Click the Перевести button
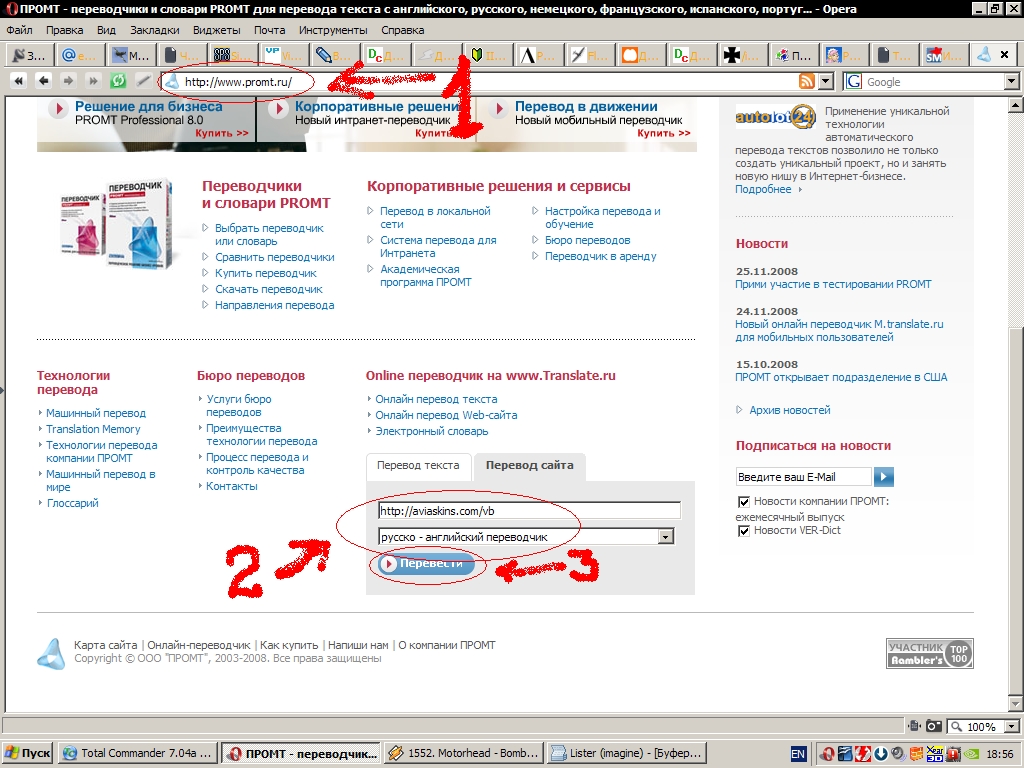Viewport: 1024px width, 768px height. [426, 564]
